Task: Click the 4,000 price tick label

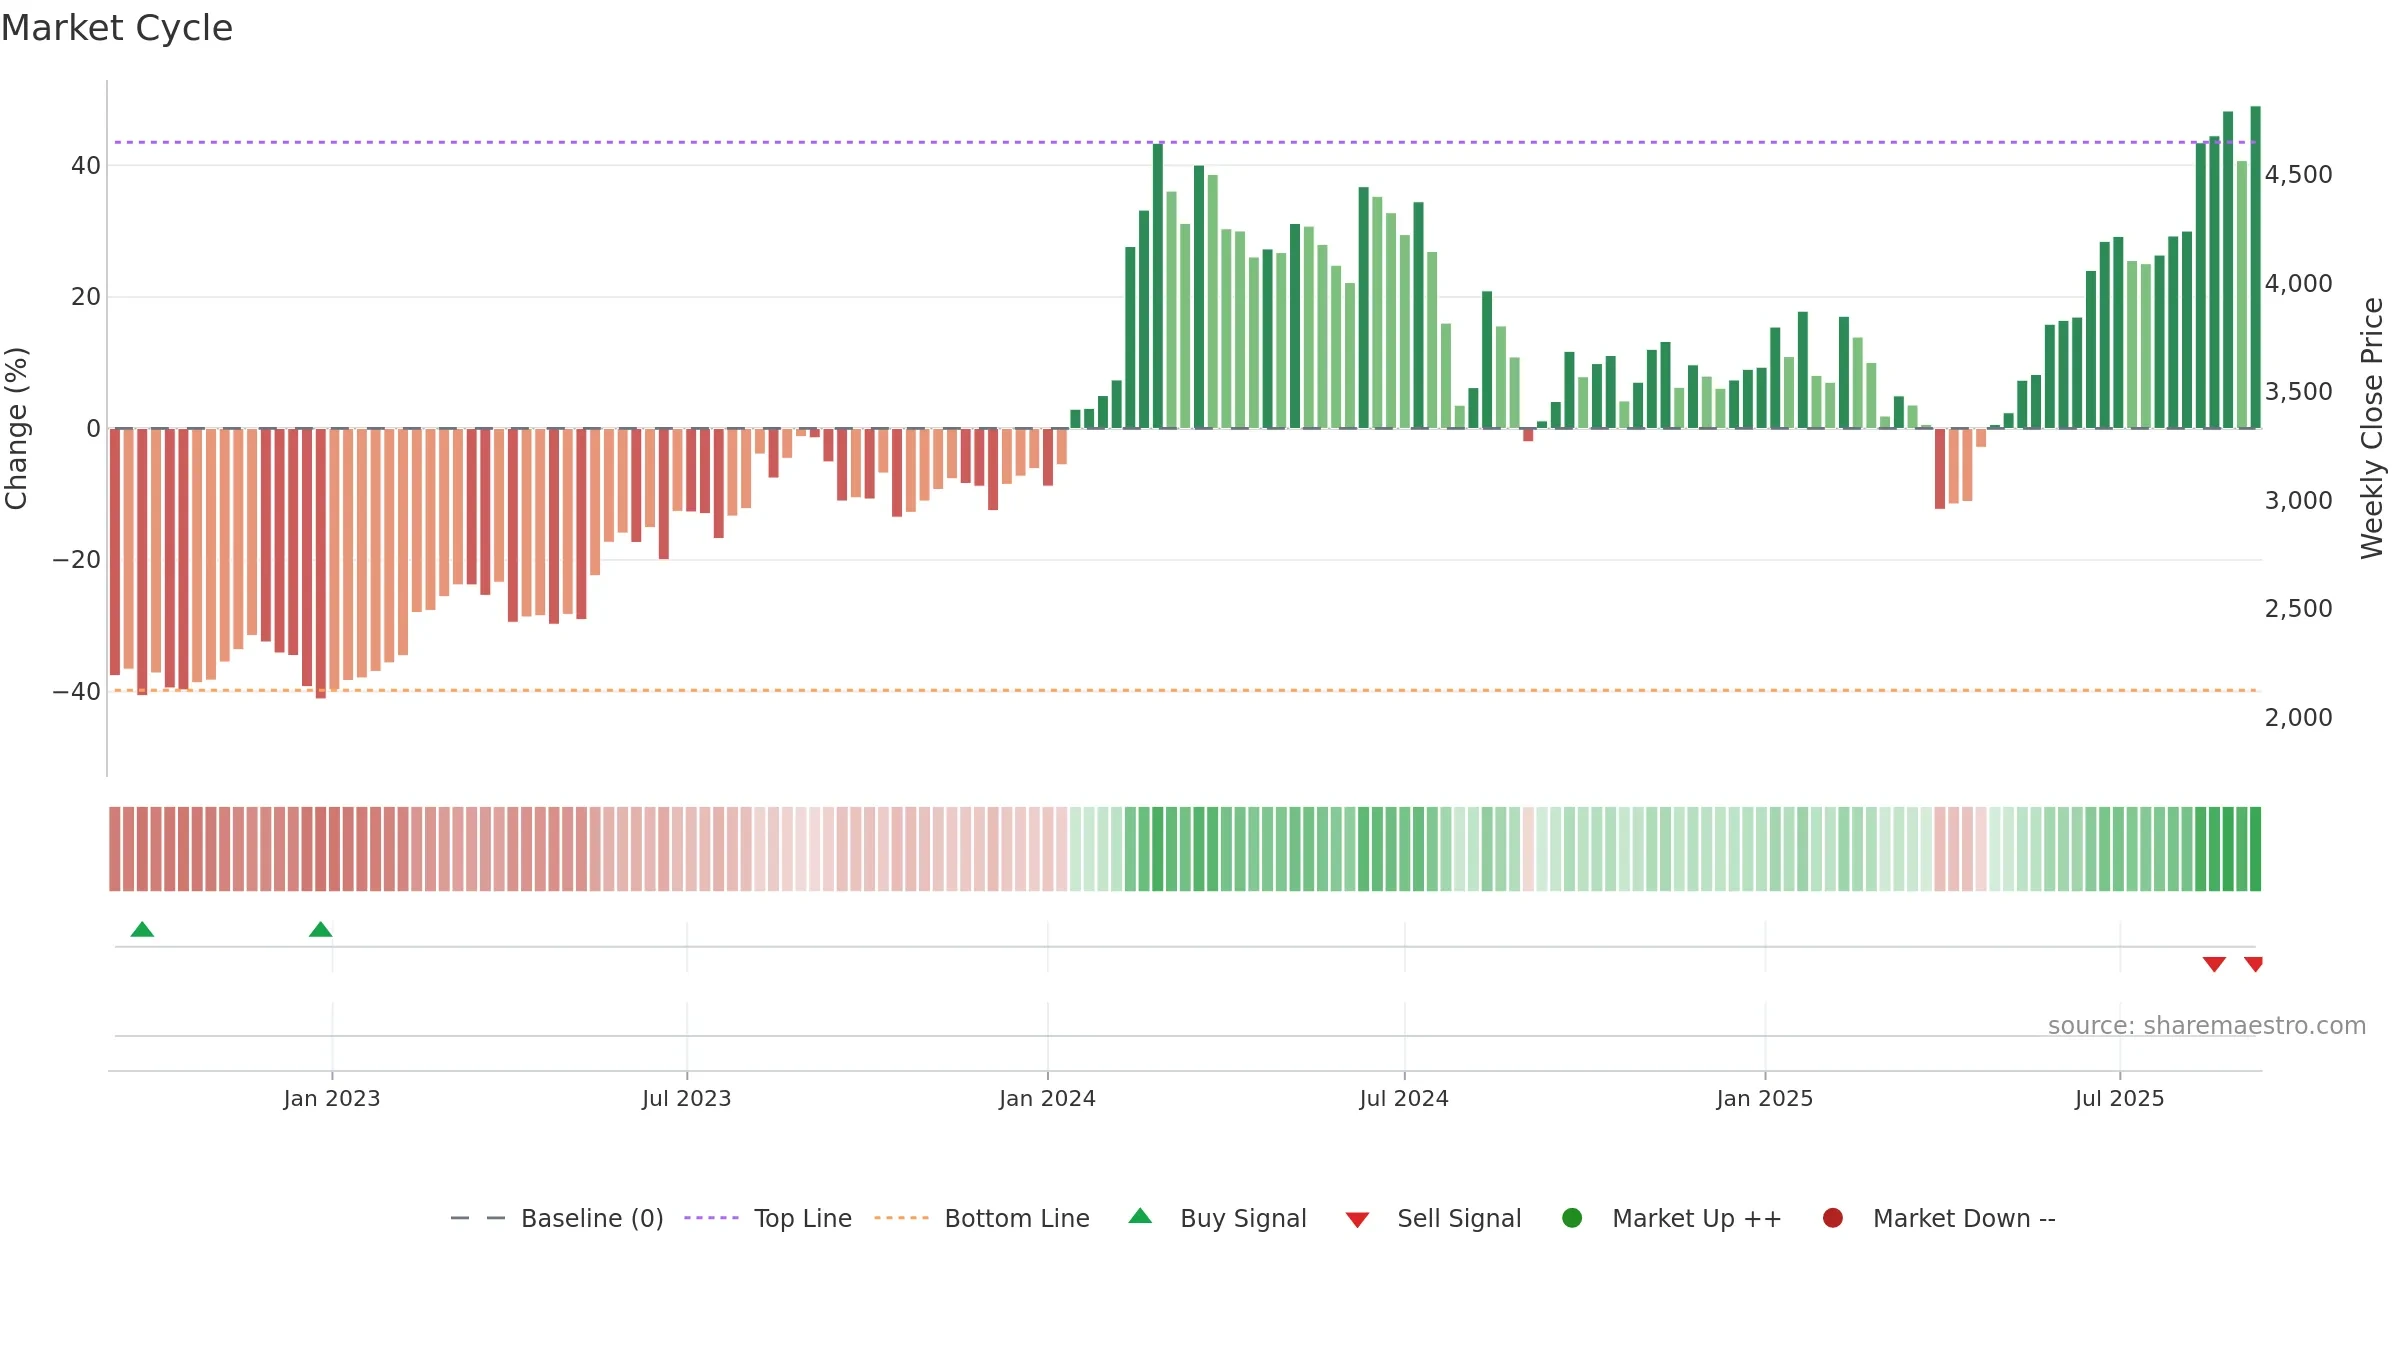Action: coord(2298,284)
